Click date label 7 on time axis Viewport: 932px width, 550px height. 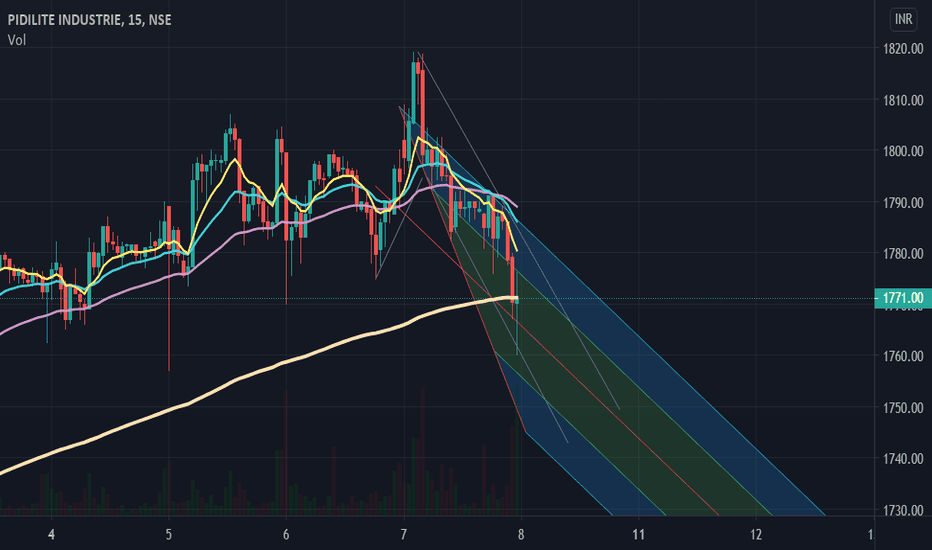pos(404,534)
